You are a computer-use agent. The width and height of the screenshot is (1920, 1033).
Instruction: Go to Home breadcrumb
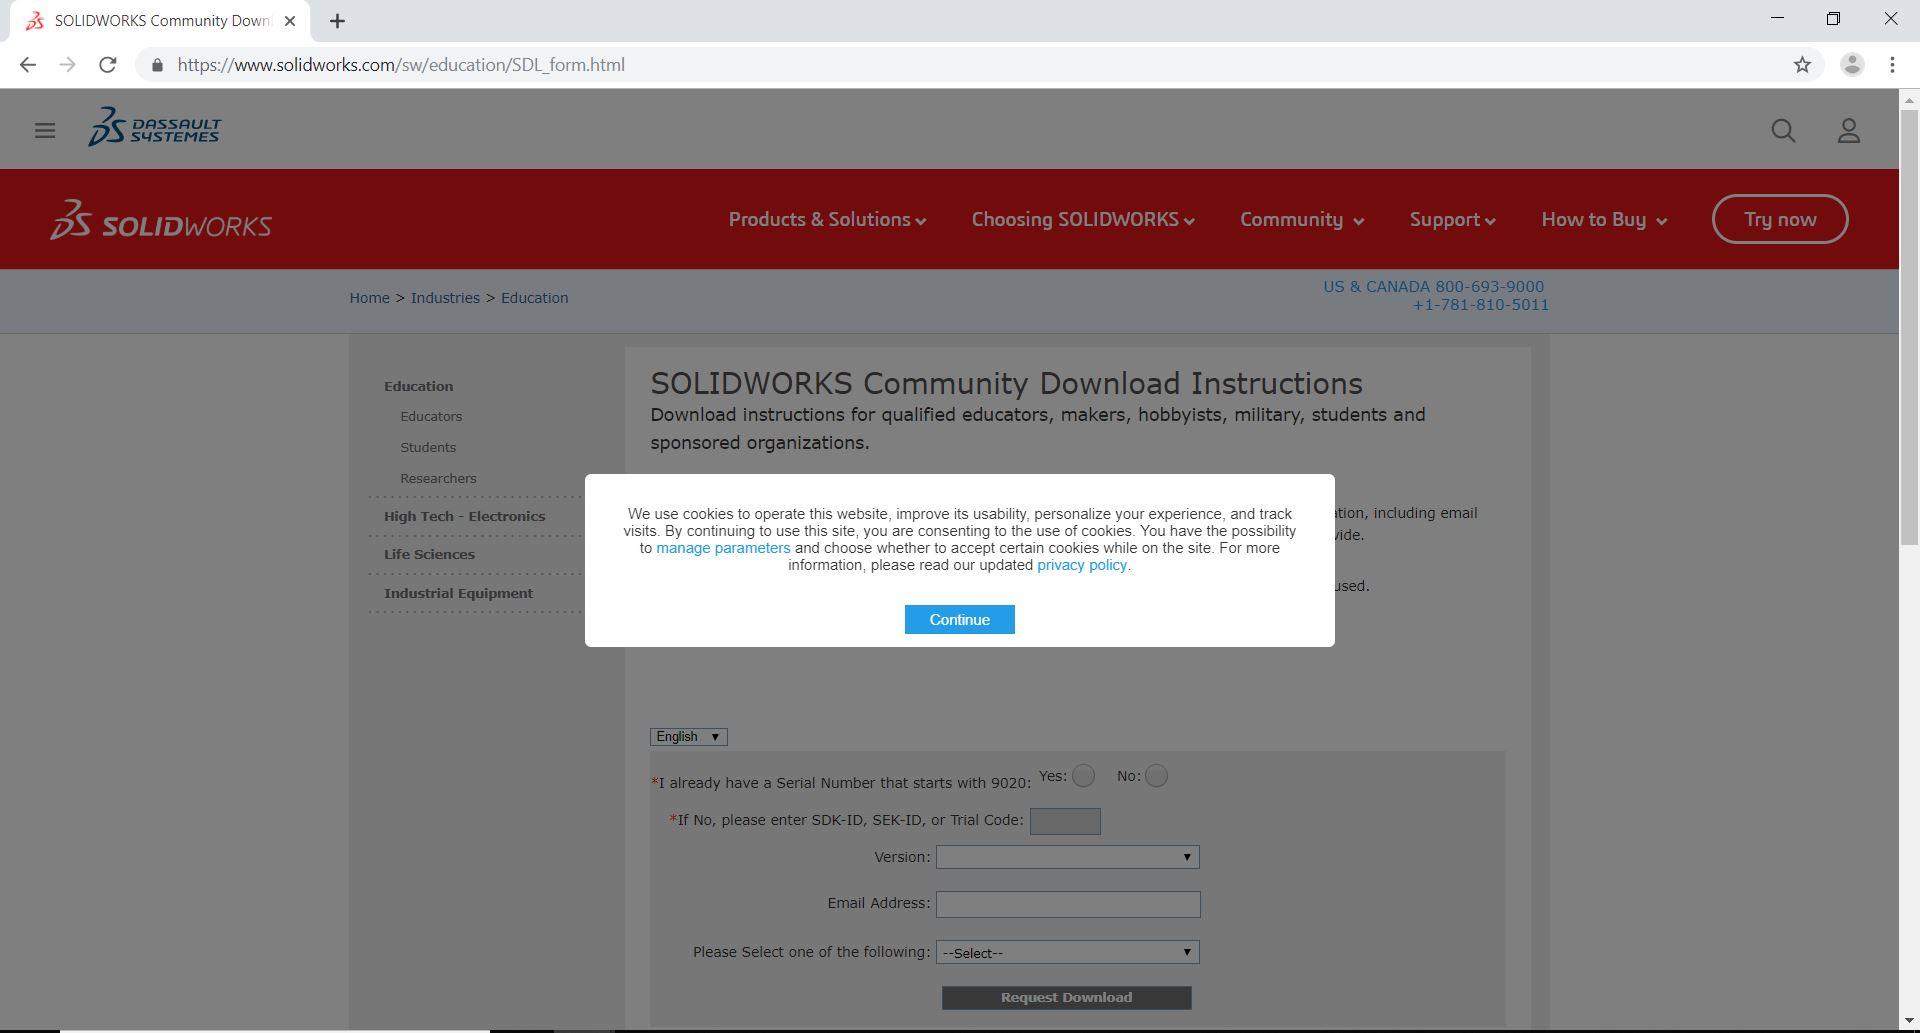click(x=369, y=298)
